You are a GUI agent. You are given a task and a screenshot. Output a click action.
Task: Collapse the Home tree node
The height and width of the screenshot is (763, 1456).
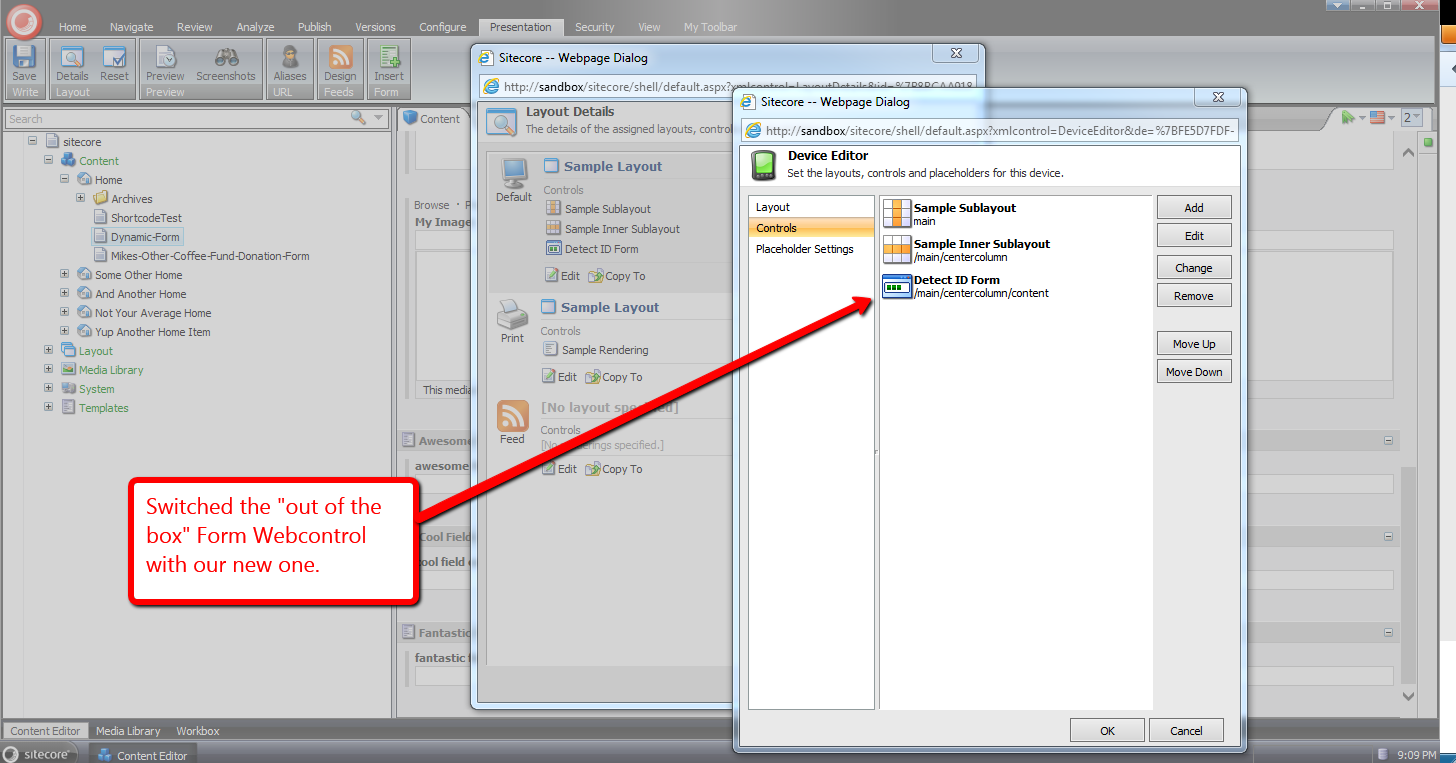click(65, 180)
